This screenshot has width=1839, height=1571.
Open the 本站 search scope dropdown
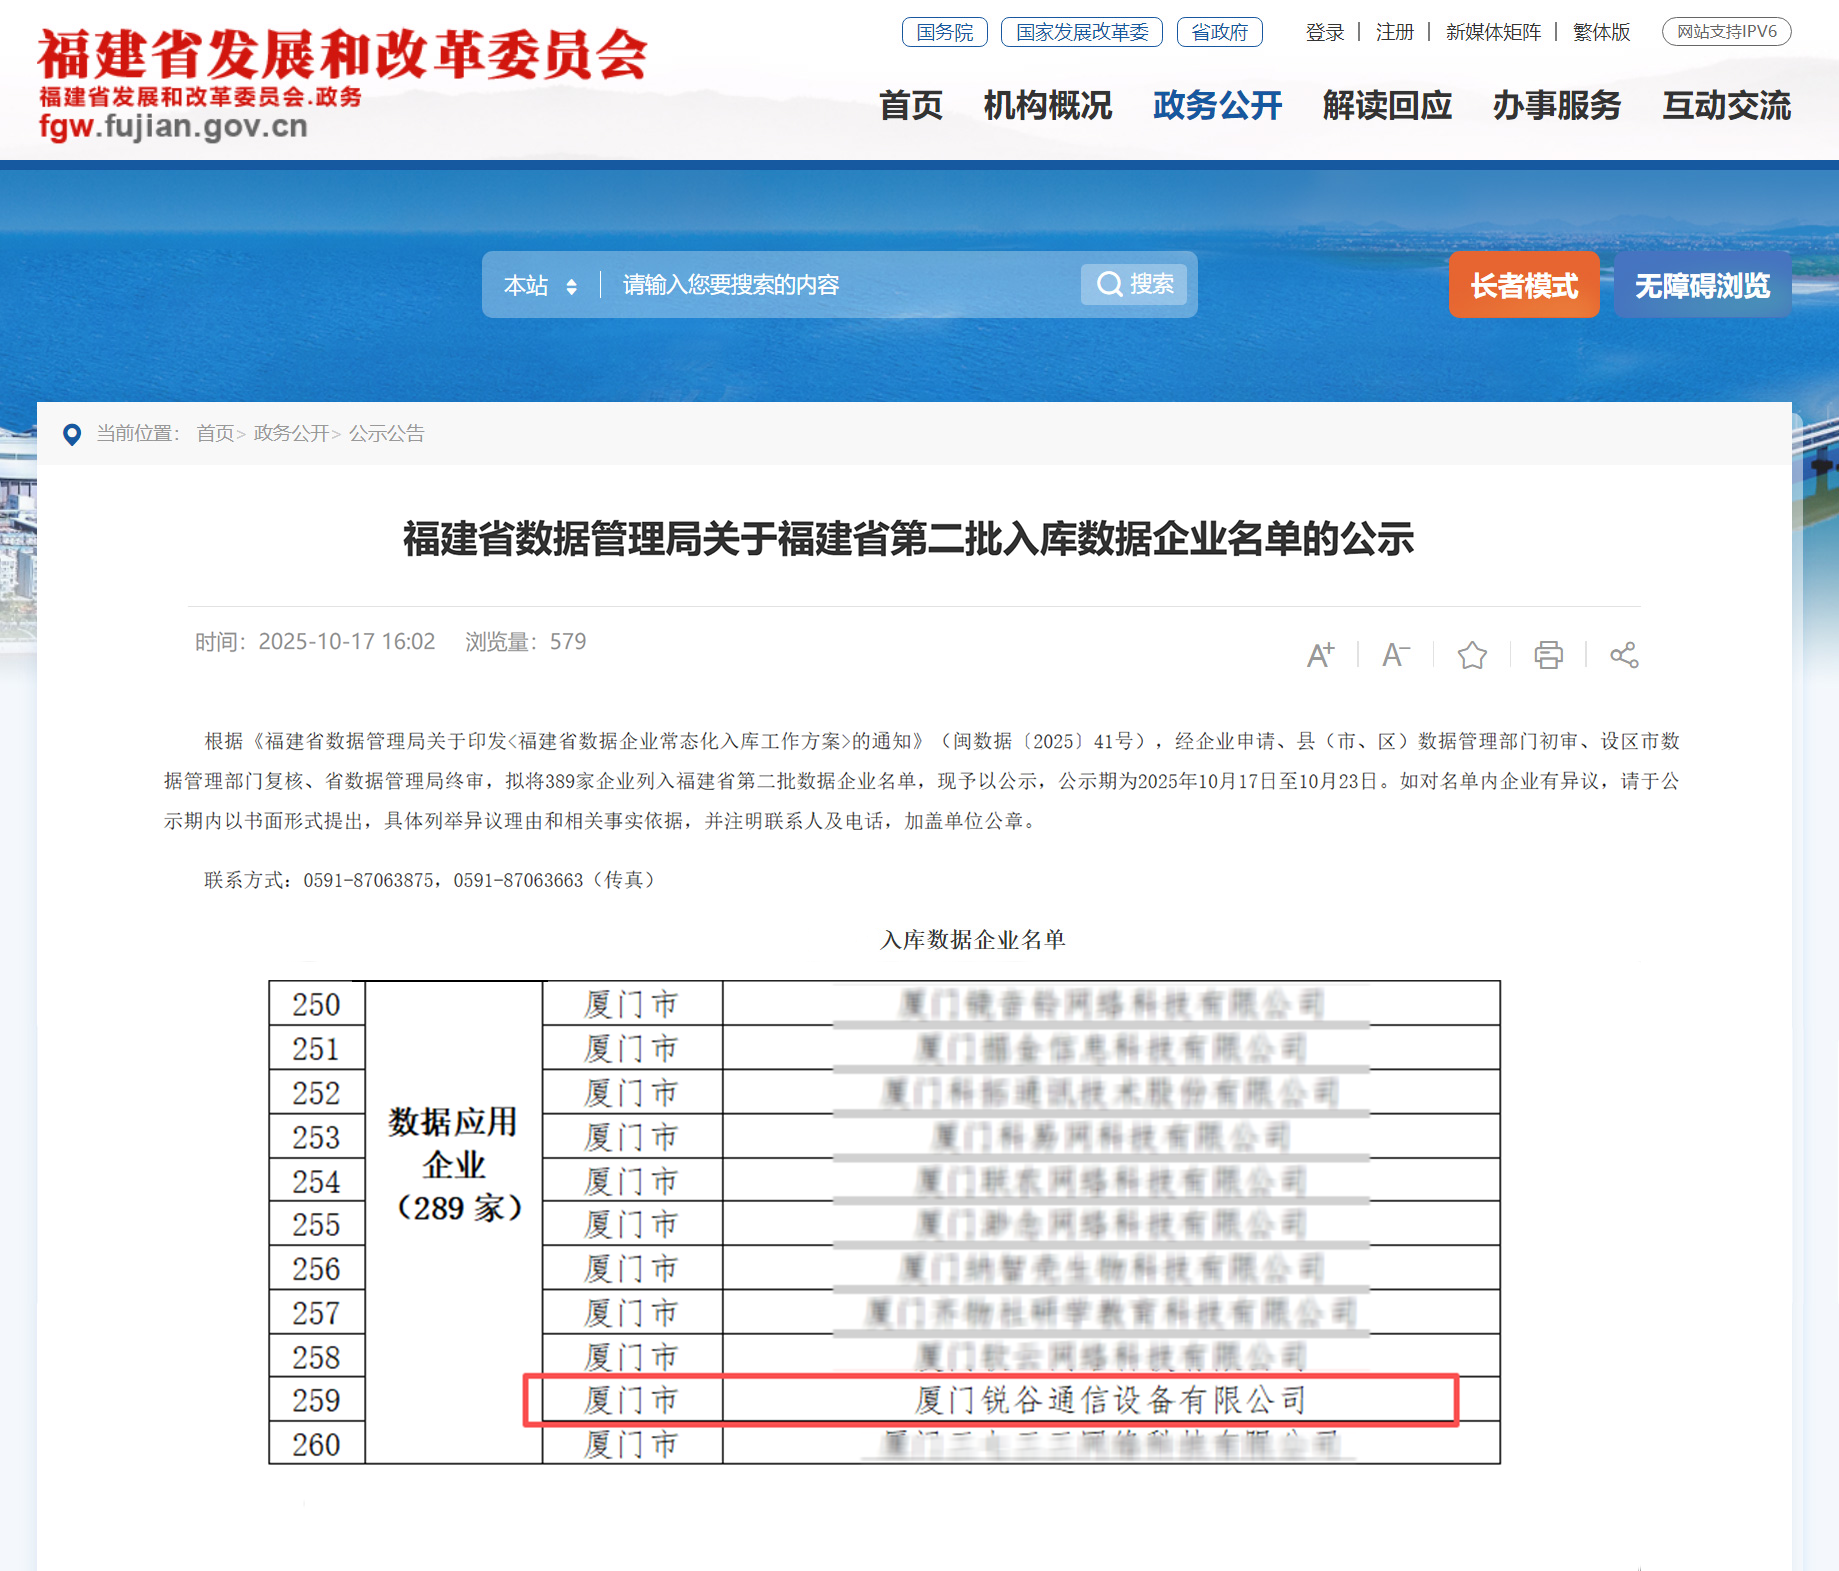click(x=538, y=285)
